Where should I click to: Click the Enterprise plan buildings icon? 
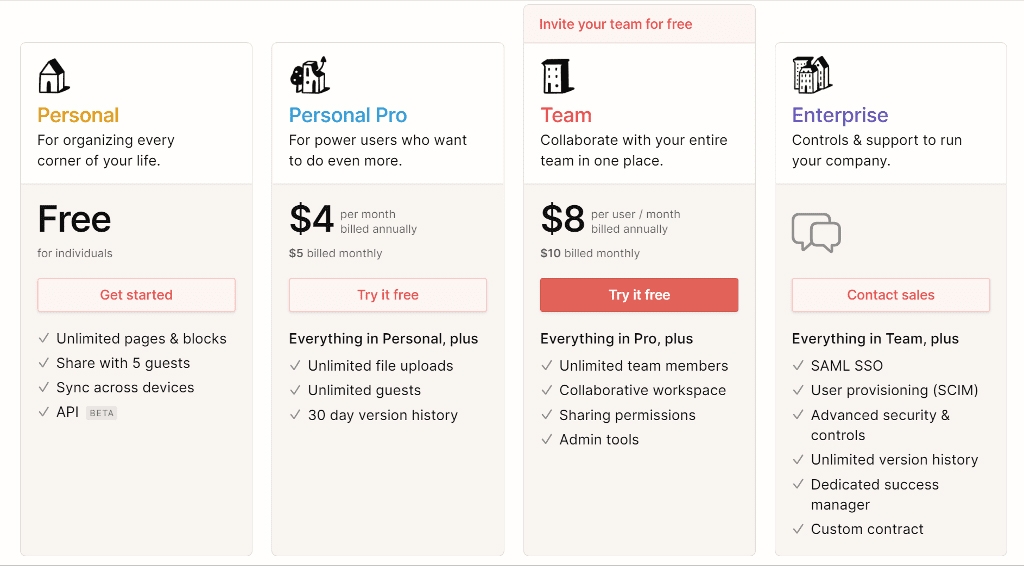tap(812, 75)
